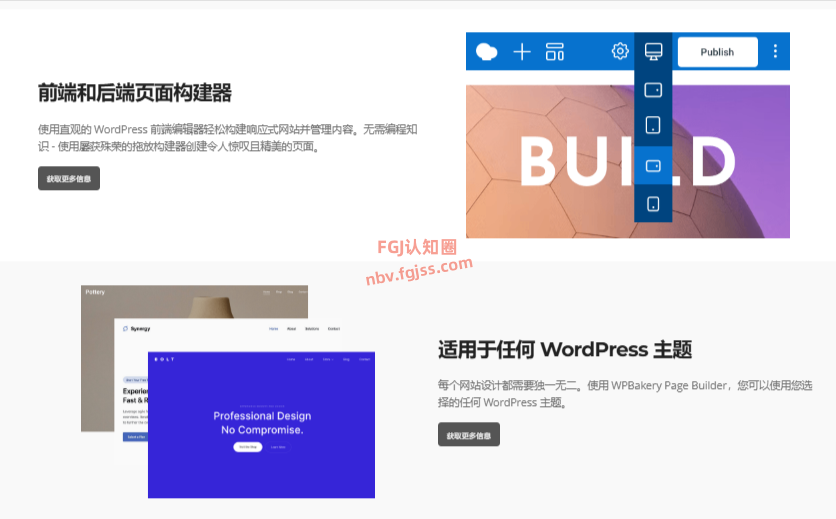Click the WPBakery cloud logo icon
Screen dimensions: 836x519
pos(486,52)
